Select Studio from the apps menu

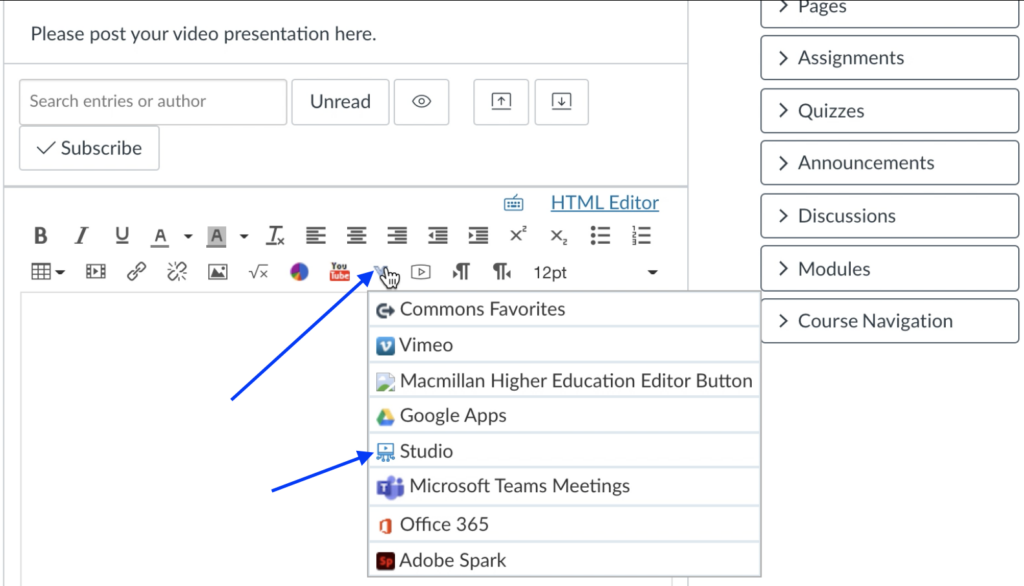[x=426, y=452]
